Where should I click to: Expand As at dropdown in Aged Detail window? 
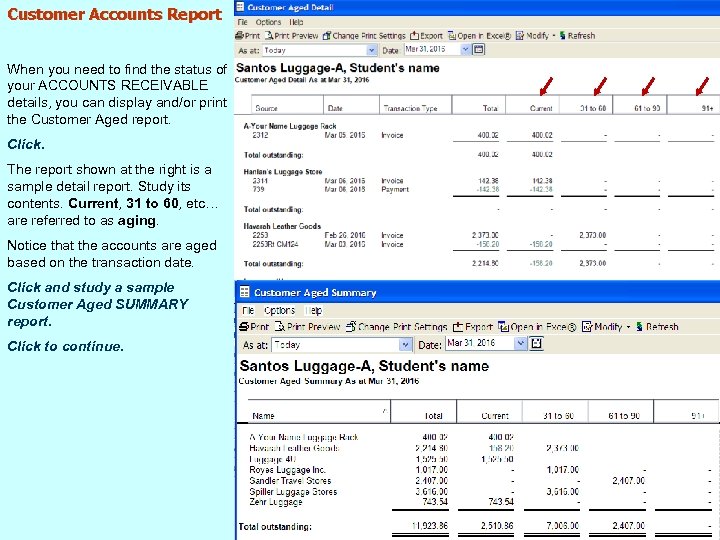point(371,50)
